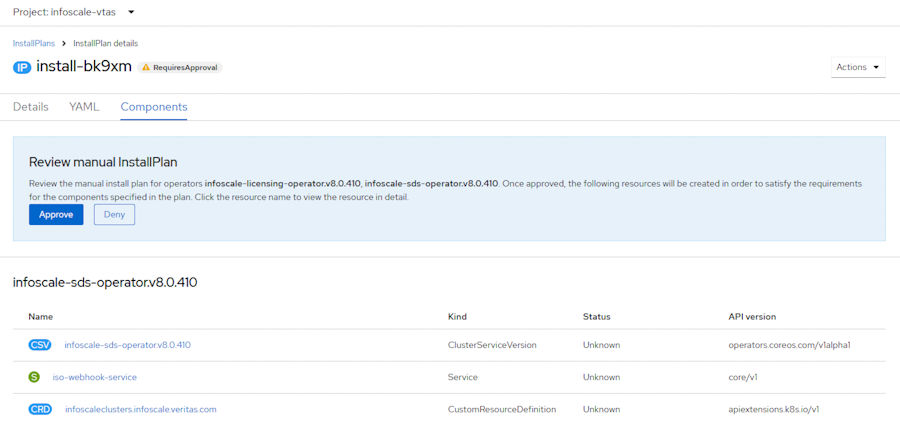Approve the manual install plan
The height and width of the screenshot is (422, 900).
56,215
